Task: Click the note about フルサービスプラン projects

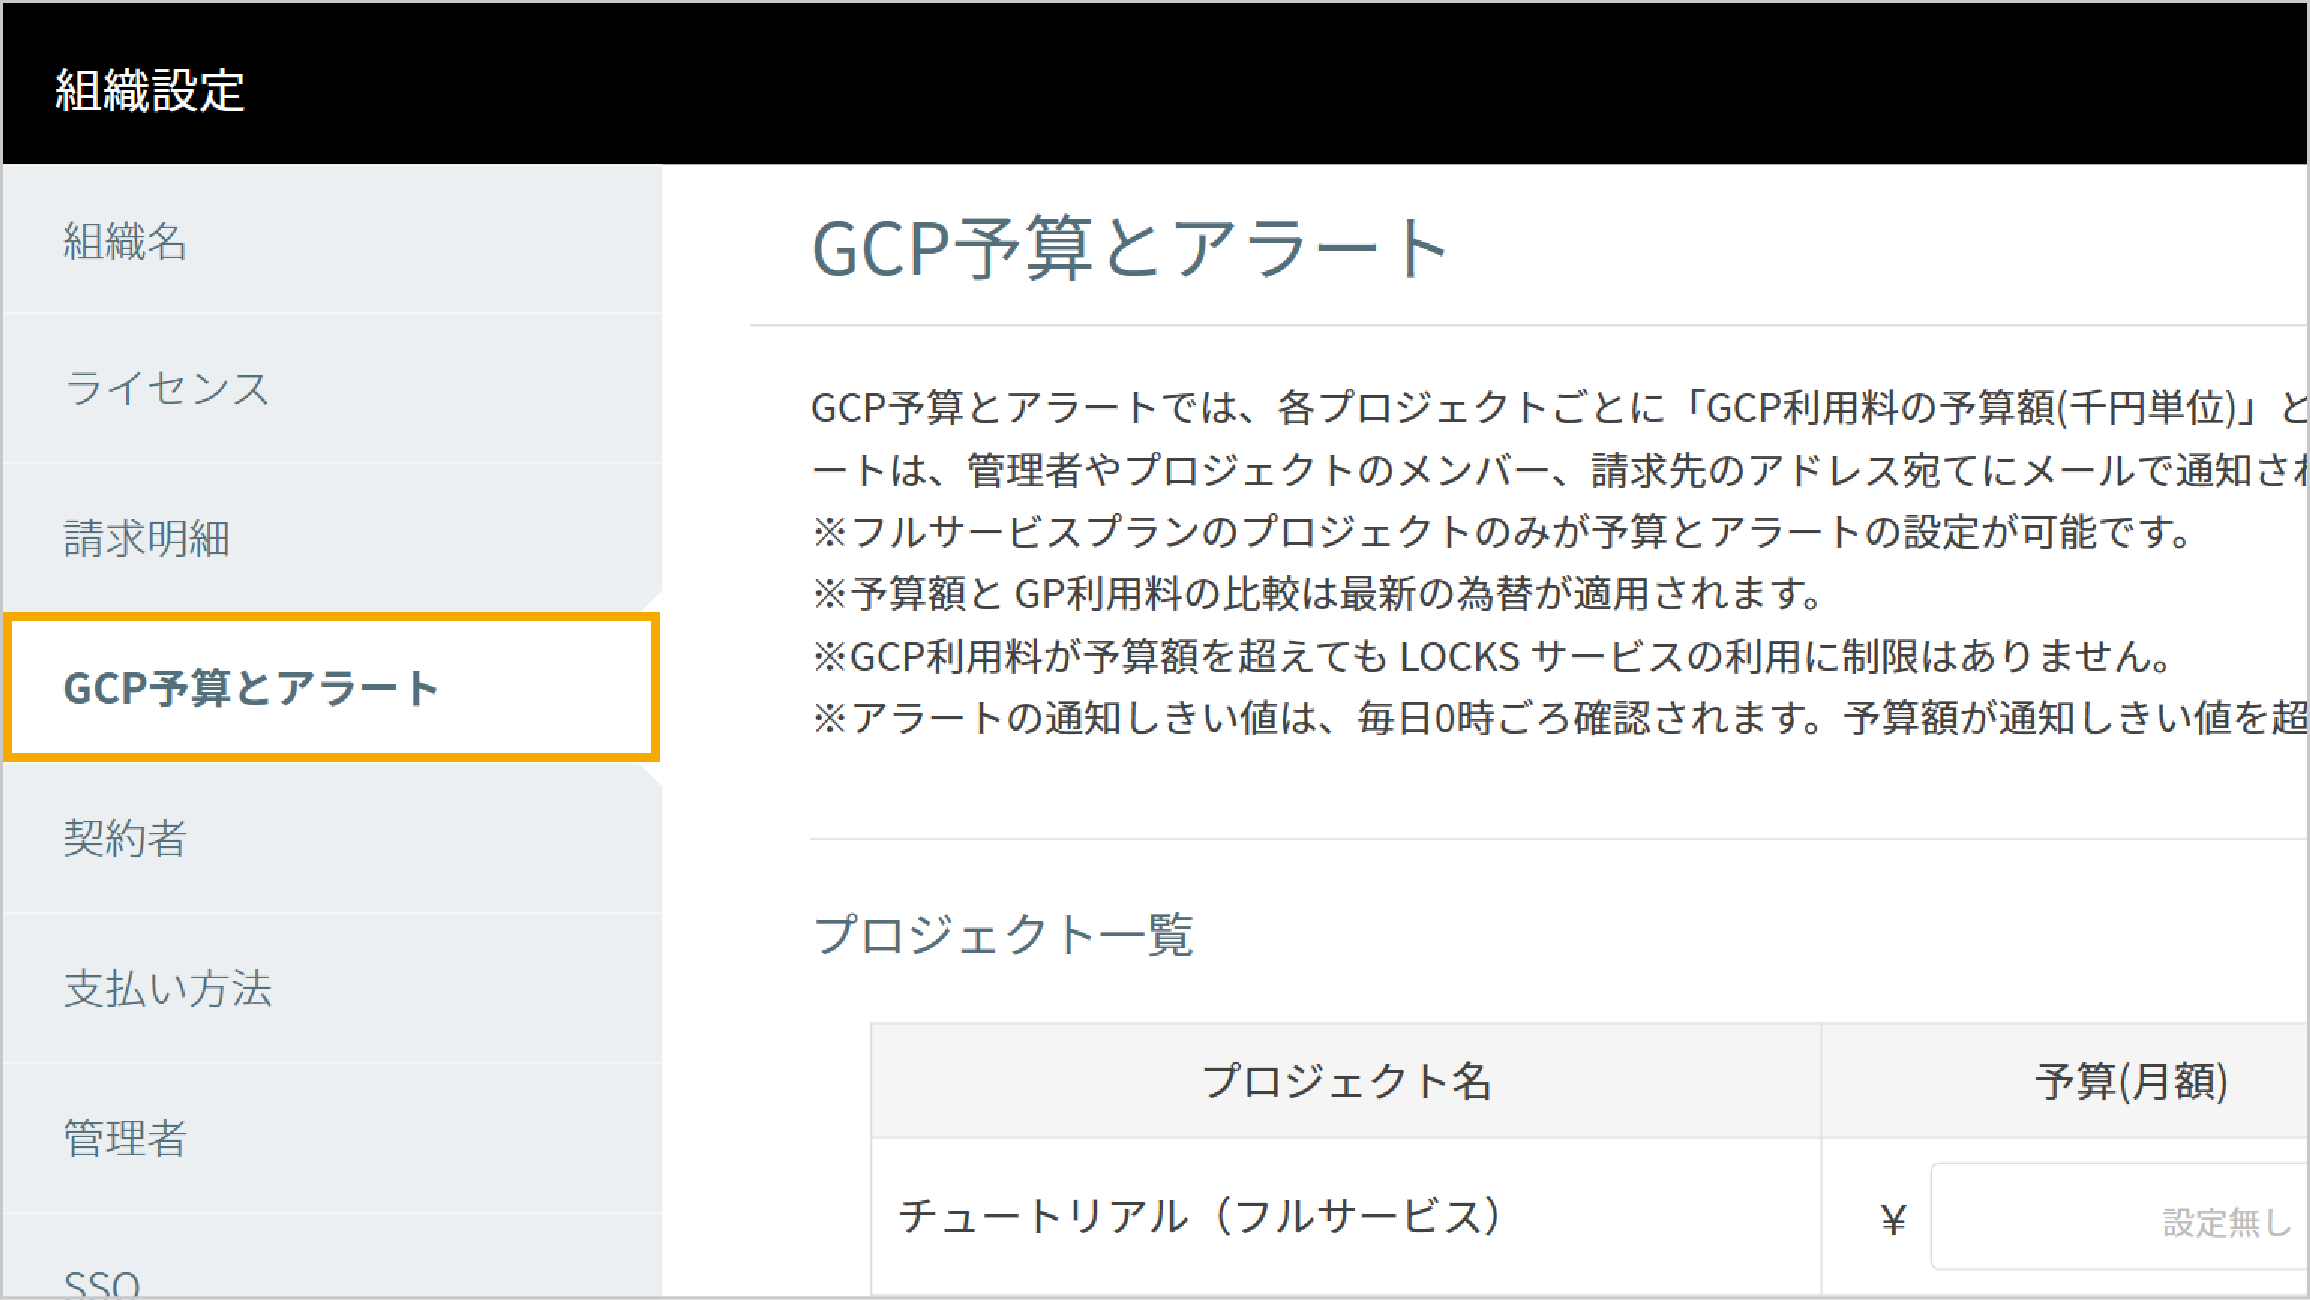Action: (1502, 532)
